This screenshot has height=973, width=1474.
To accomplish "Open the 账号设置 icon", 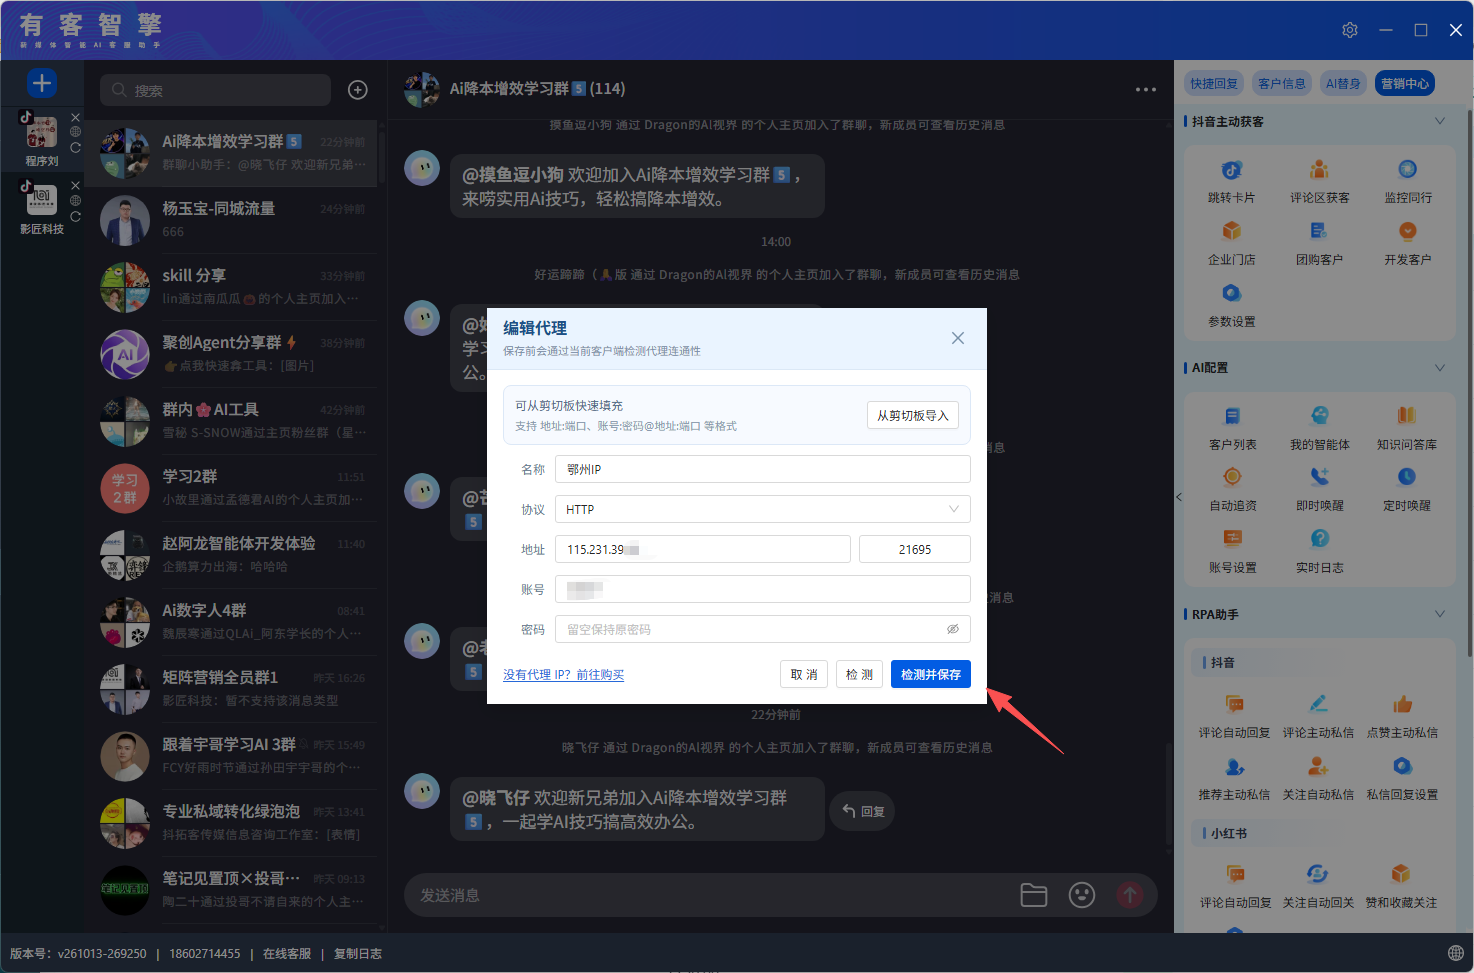I will [x=1232, y=539].
